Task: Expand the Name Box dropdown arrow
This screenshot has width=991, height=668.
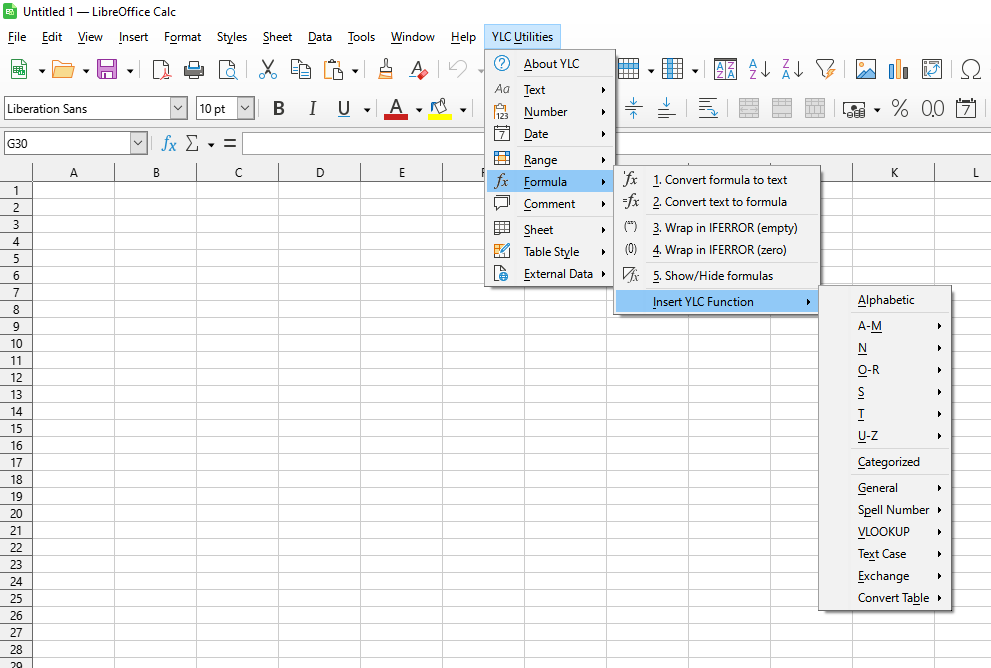Action: coord(138,144)
